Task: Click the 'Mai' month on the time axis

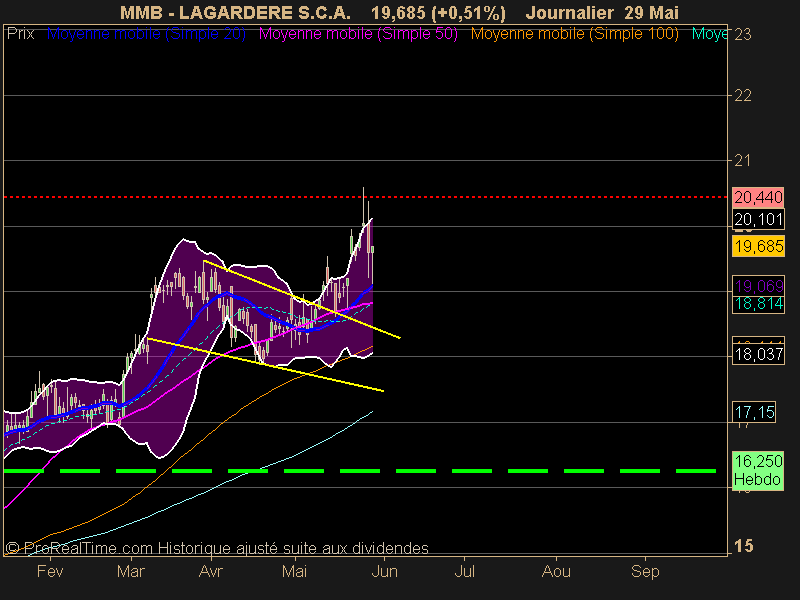Action: point(294,571)
